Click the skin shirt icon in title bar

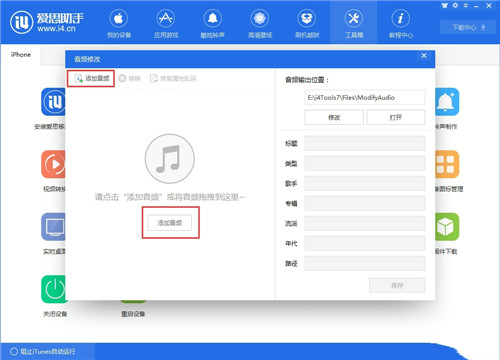coord(445,5)
